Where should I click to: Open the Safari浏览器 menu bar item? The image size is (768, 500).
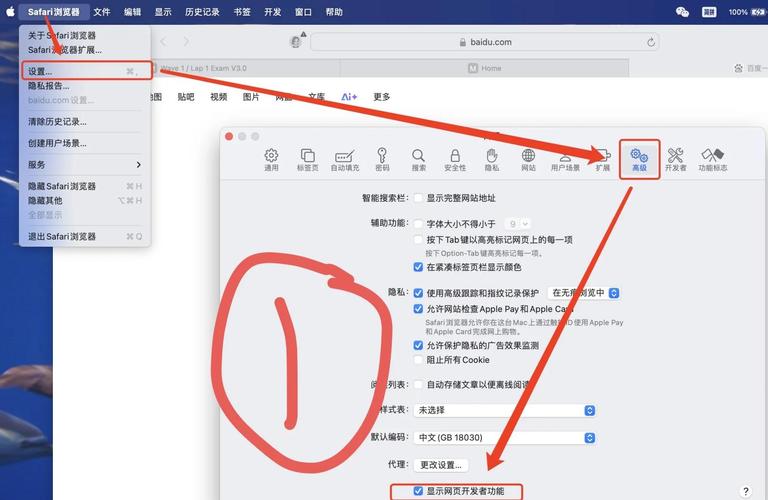point(53,12)
